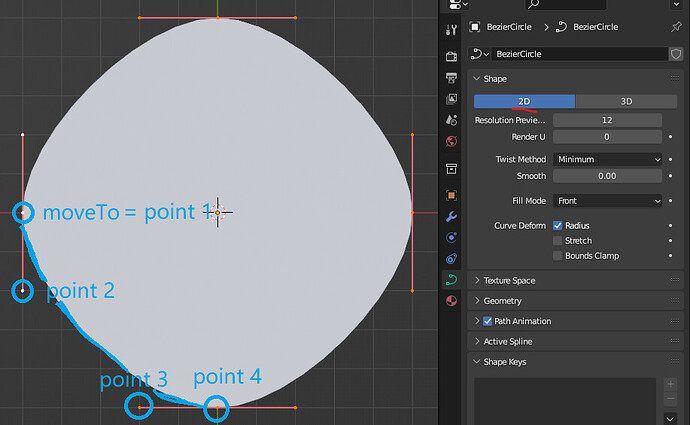
Task: Select the right control point of the curve
Action: [412, 212]
